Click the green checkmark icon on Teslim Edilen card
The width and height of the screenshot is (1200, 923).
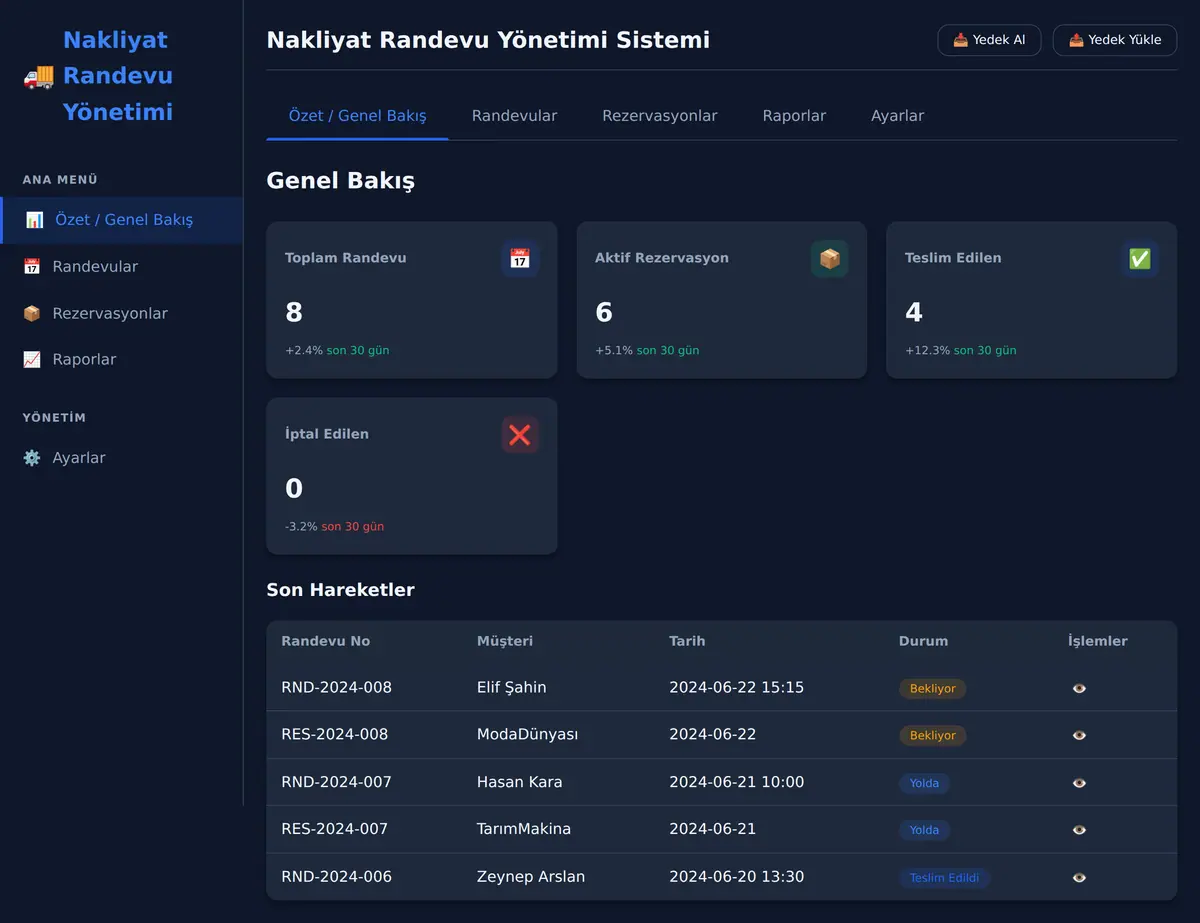(1140, 259)
